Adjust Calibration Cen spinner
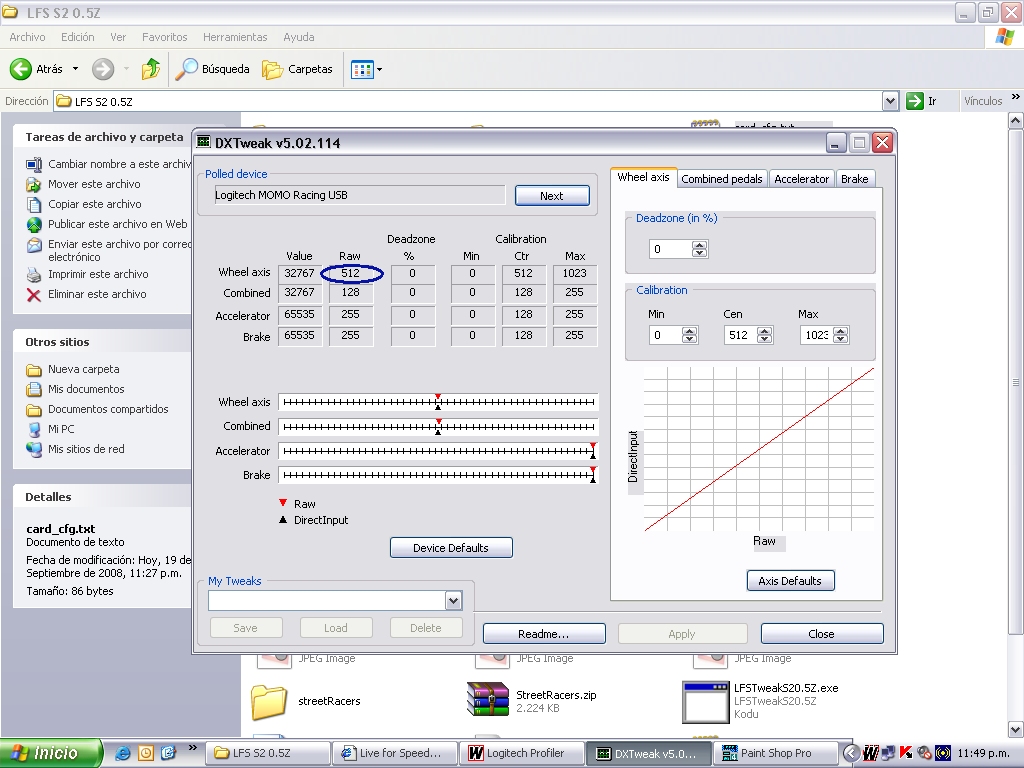Viewport: 1024px width, 768px height. point(765,335)
